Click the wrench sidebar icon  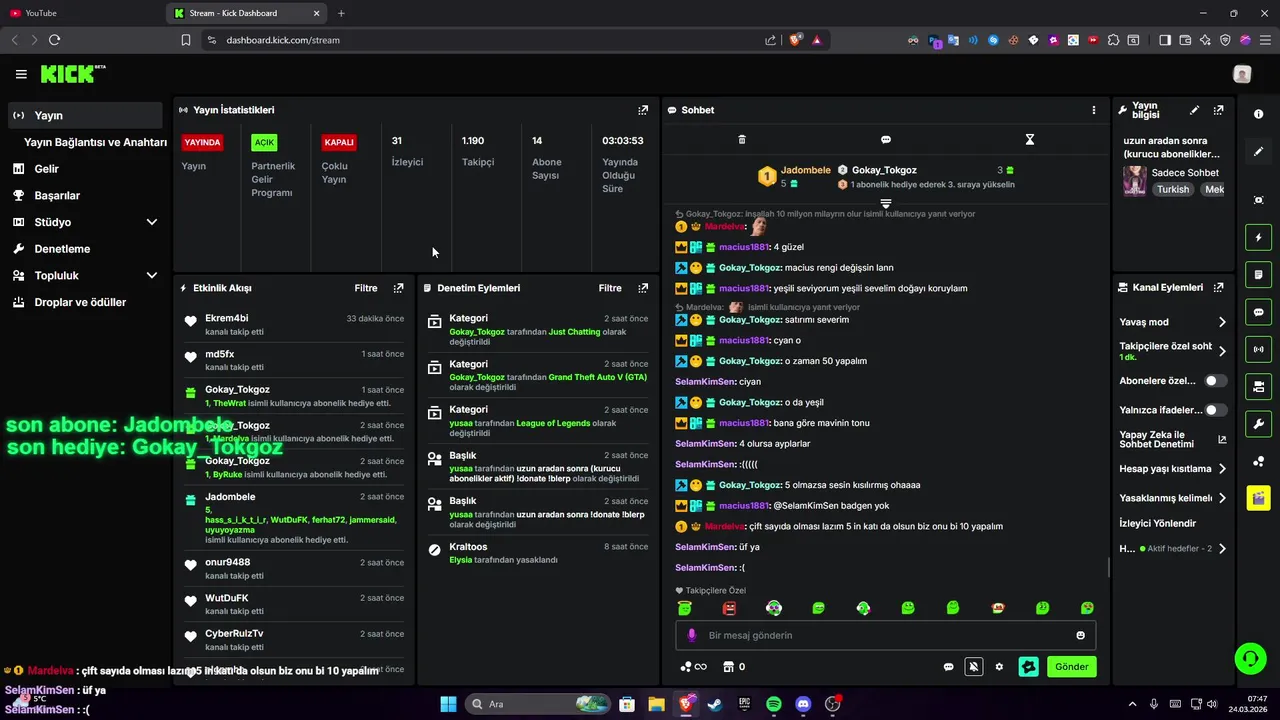pyautogui.click(x=1258, y=423)
